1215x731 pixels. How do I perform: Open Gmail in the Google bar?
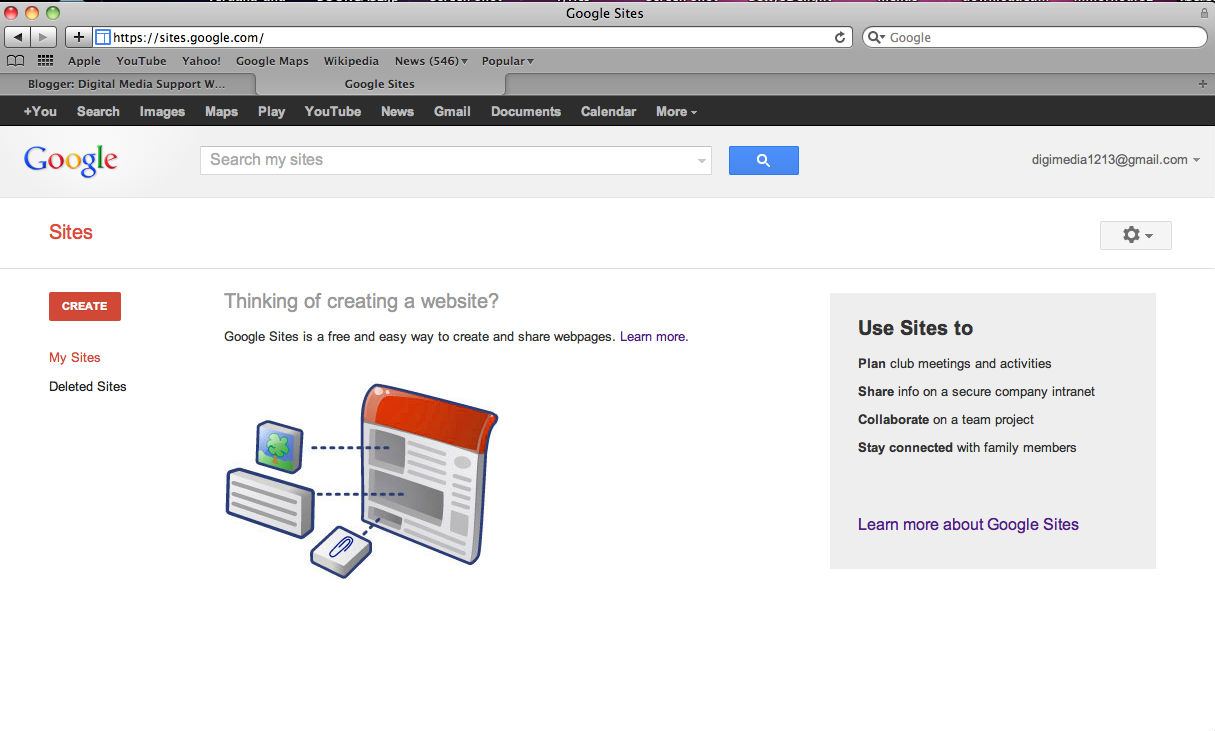click(452, 112)
